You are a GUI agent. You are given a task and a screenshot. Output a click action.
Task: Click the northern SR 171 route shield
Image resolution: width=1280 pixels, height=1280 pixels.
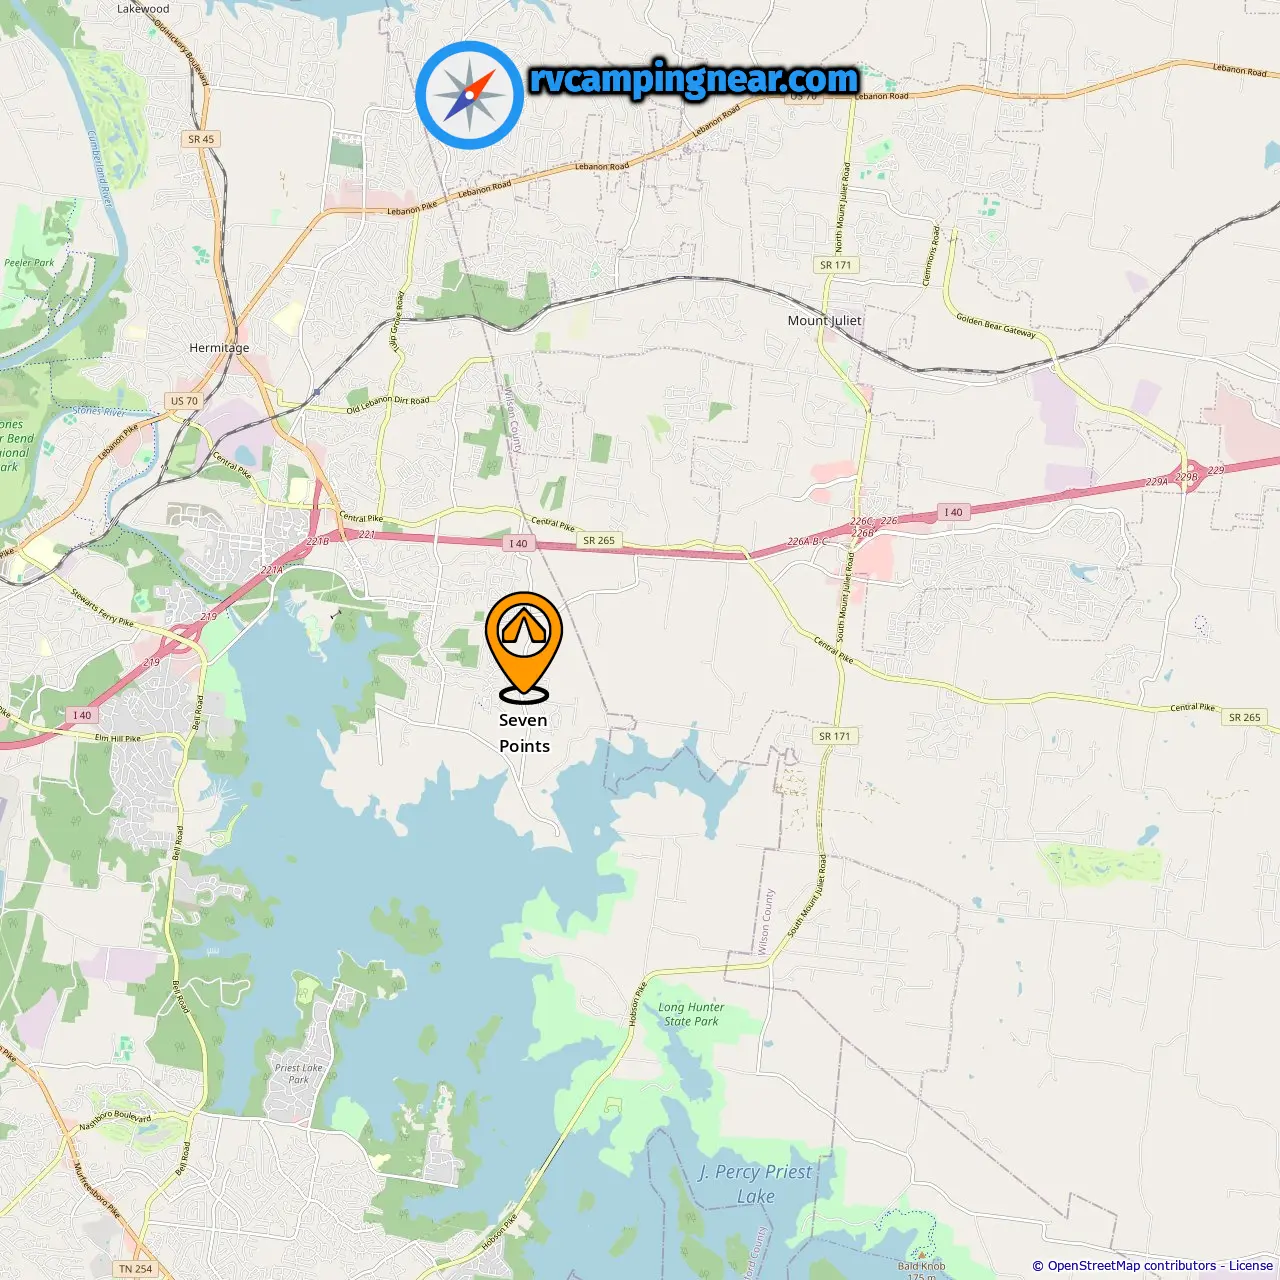836,265
